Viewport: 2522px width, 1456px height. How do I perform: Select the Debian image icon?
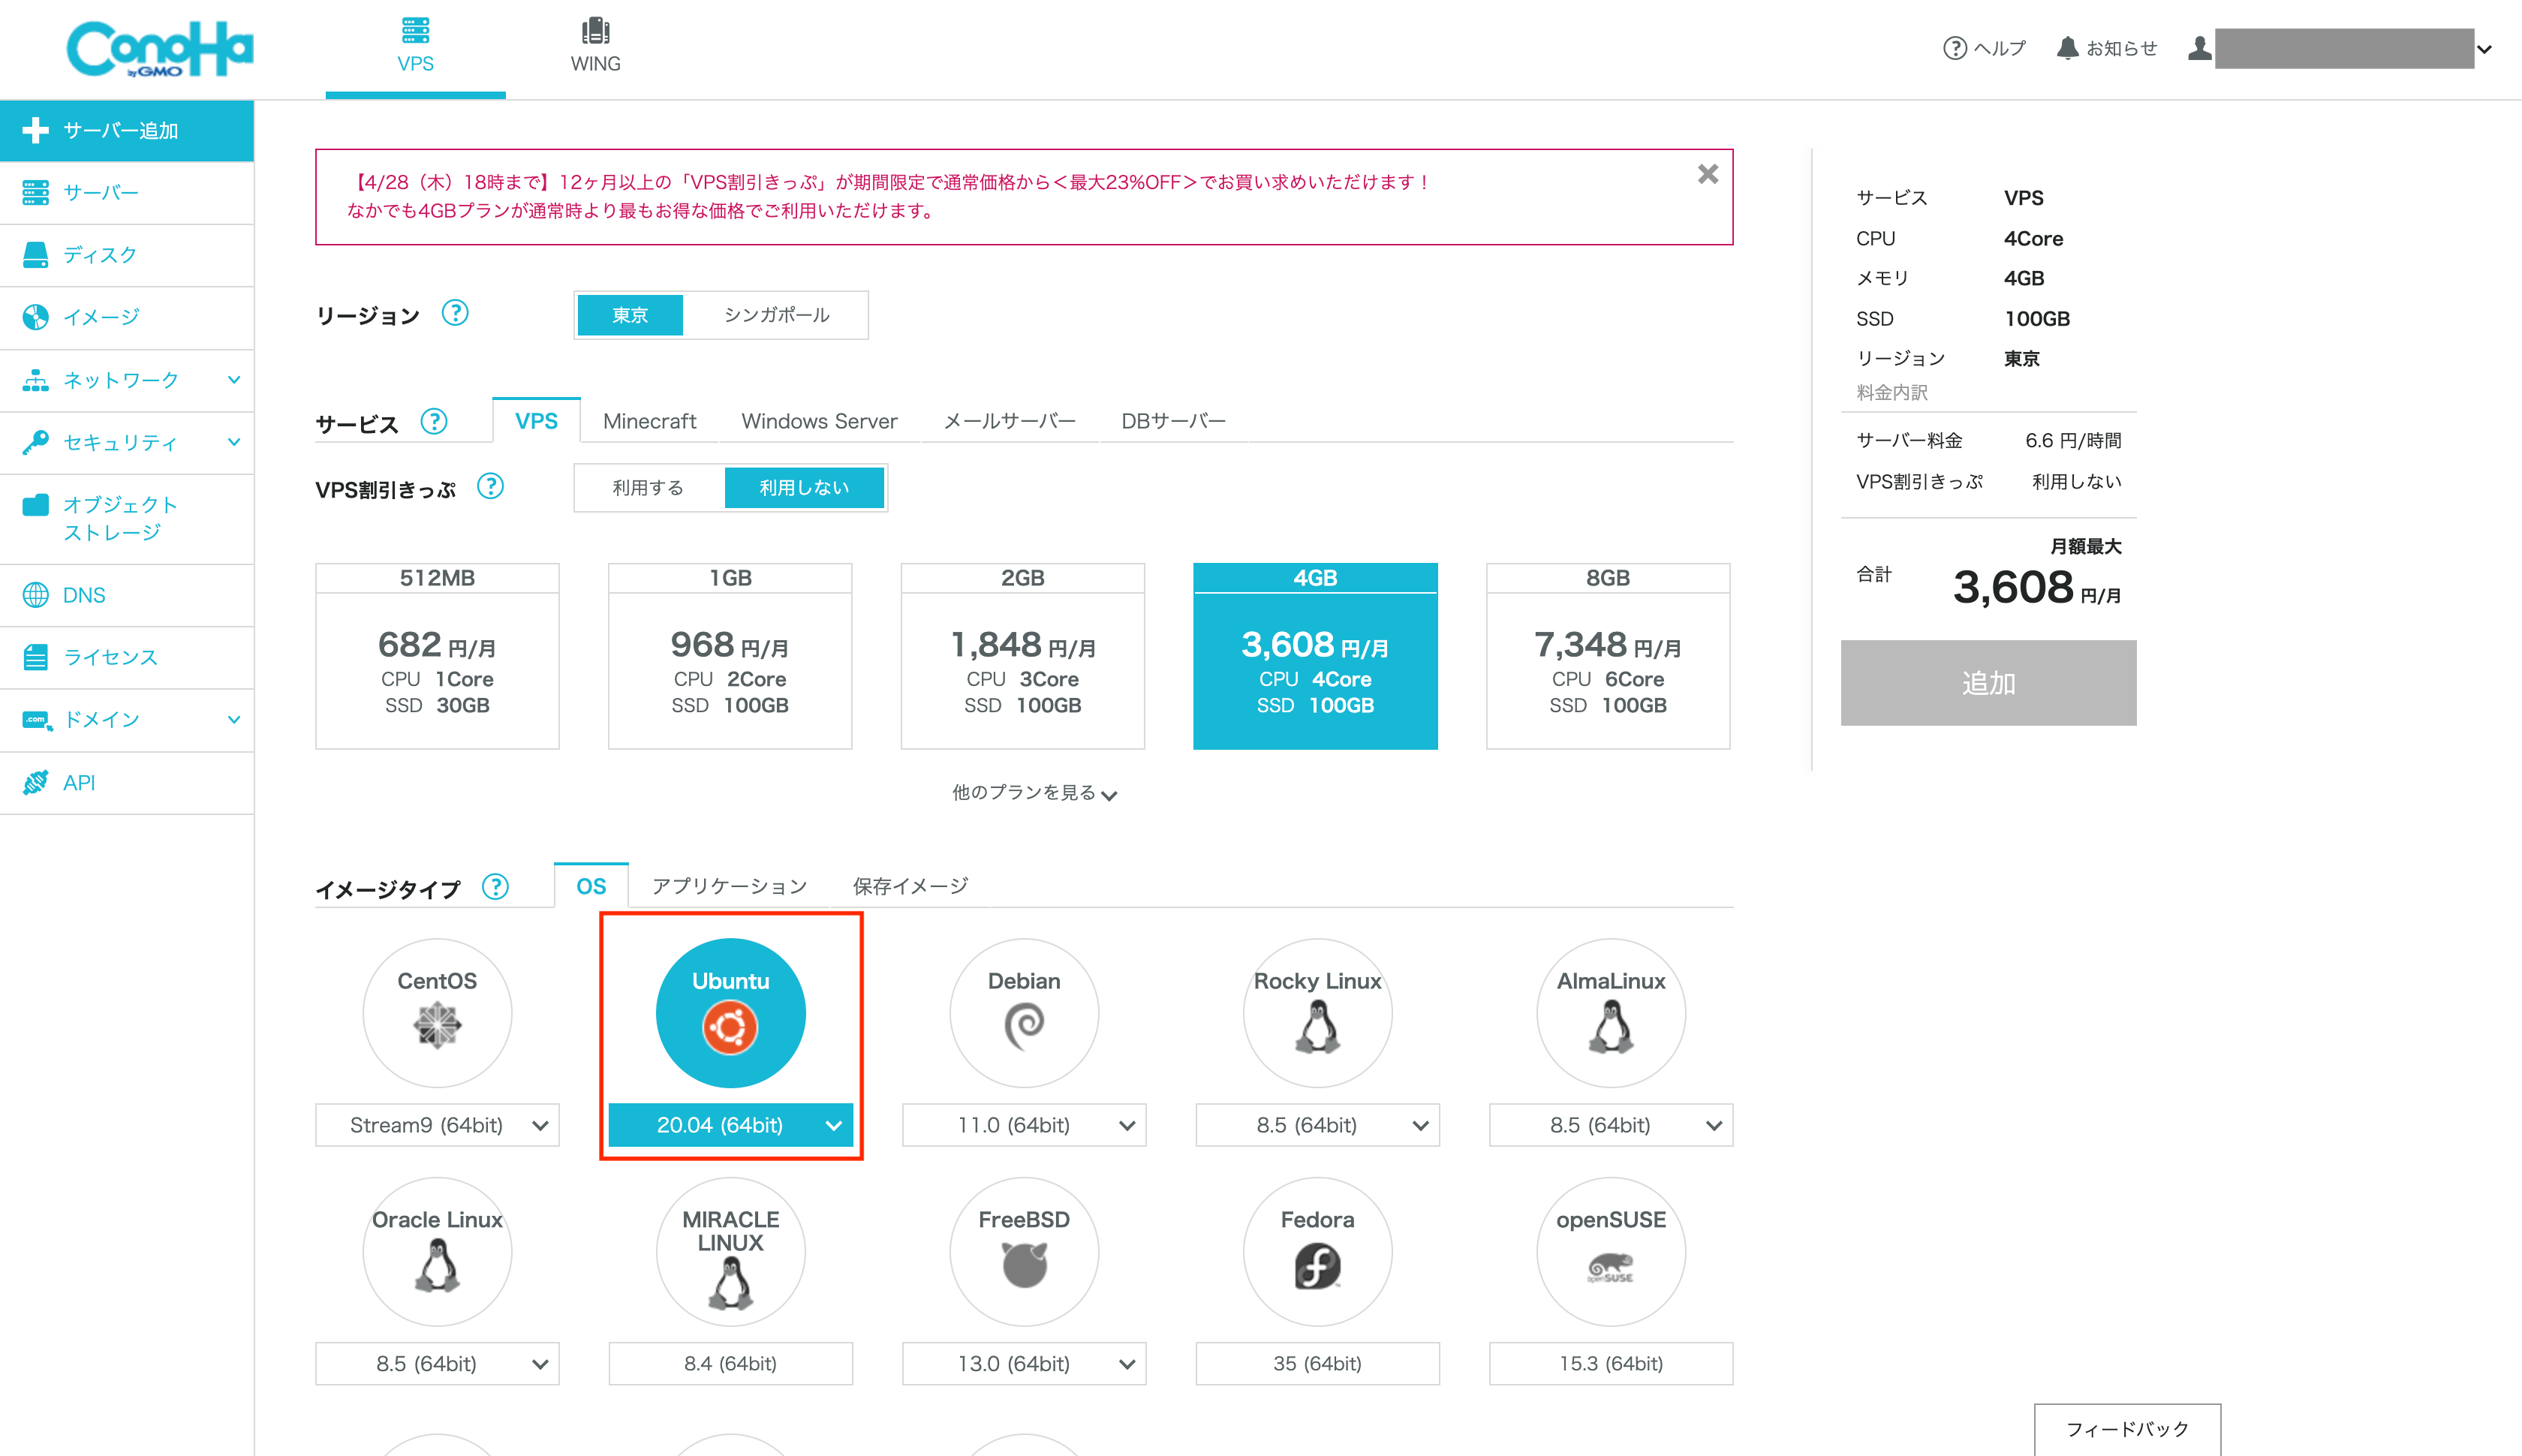tap(1024, 1012)
